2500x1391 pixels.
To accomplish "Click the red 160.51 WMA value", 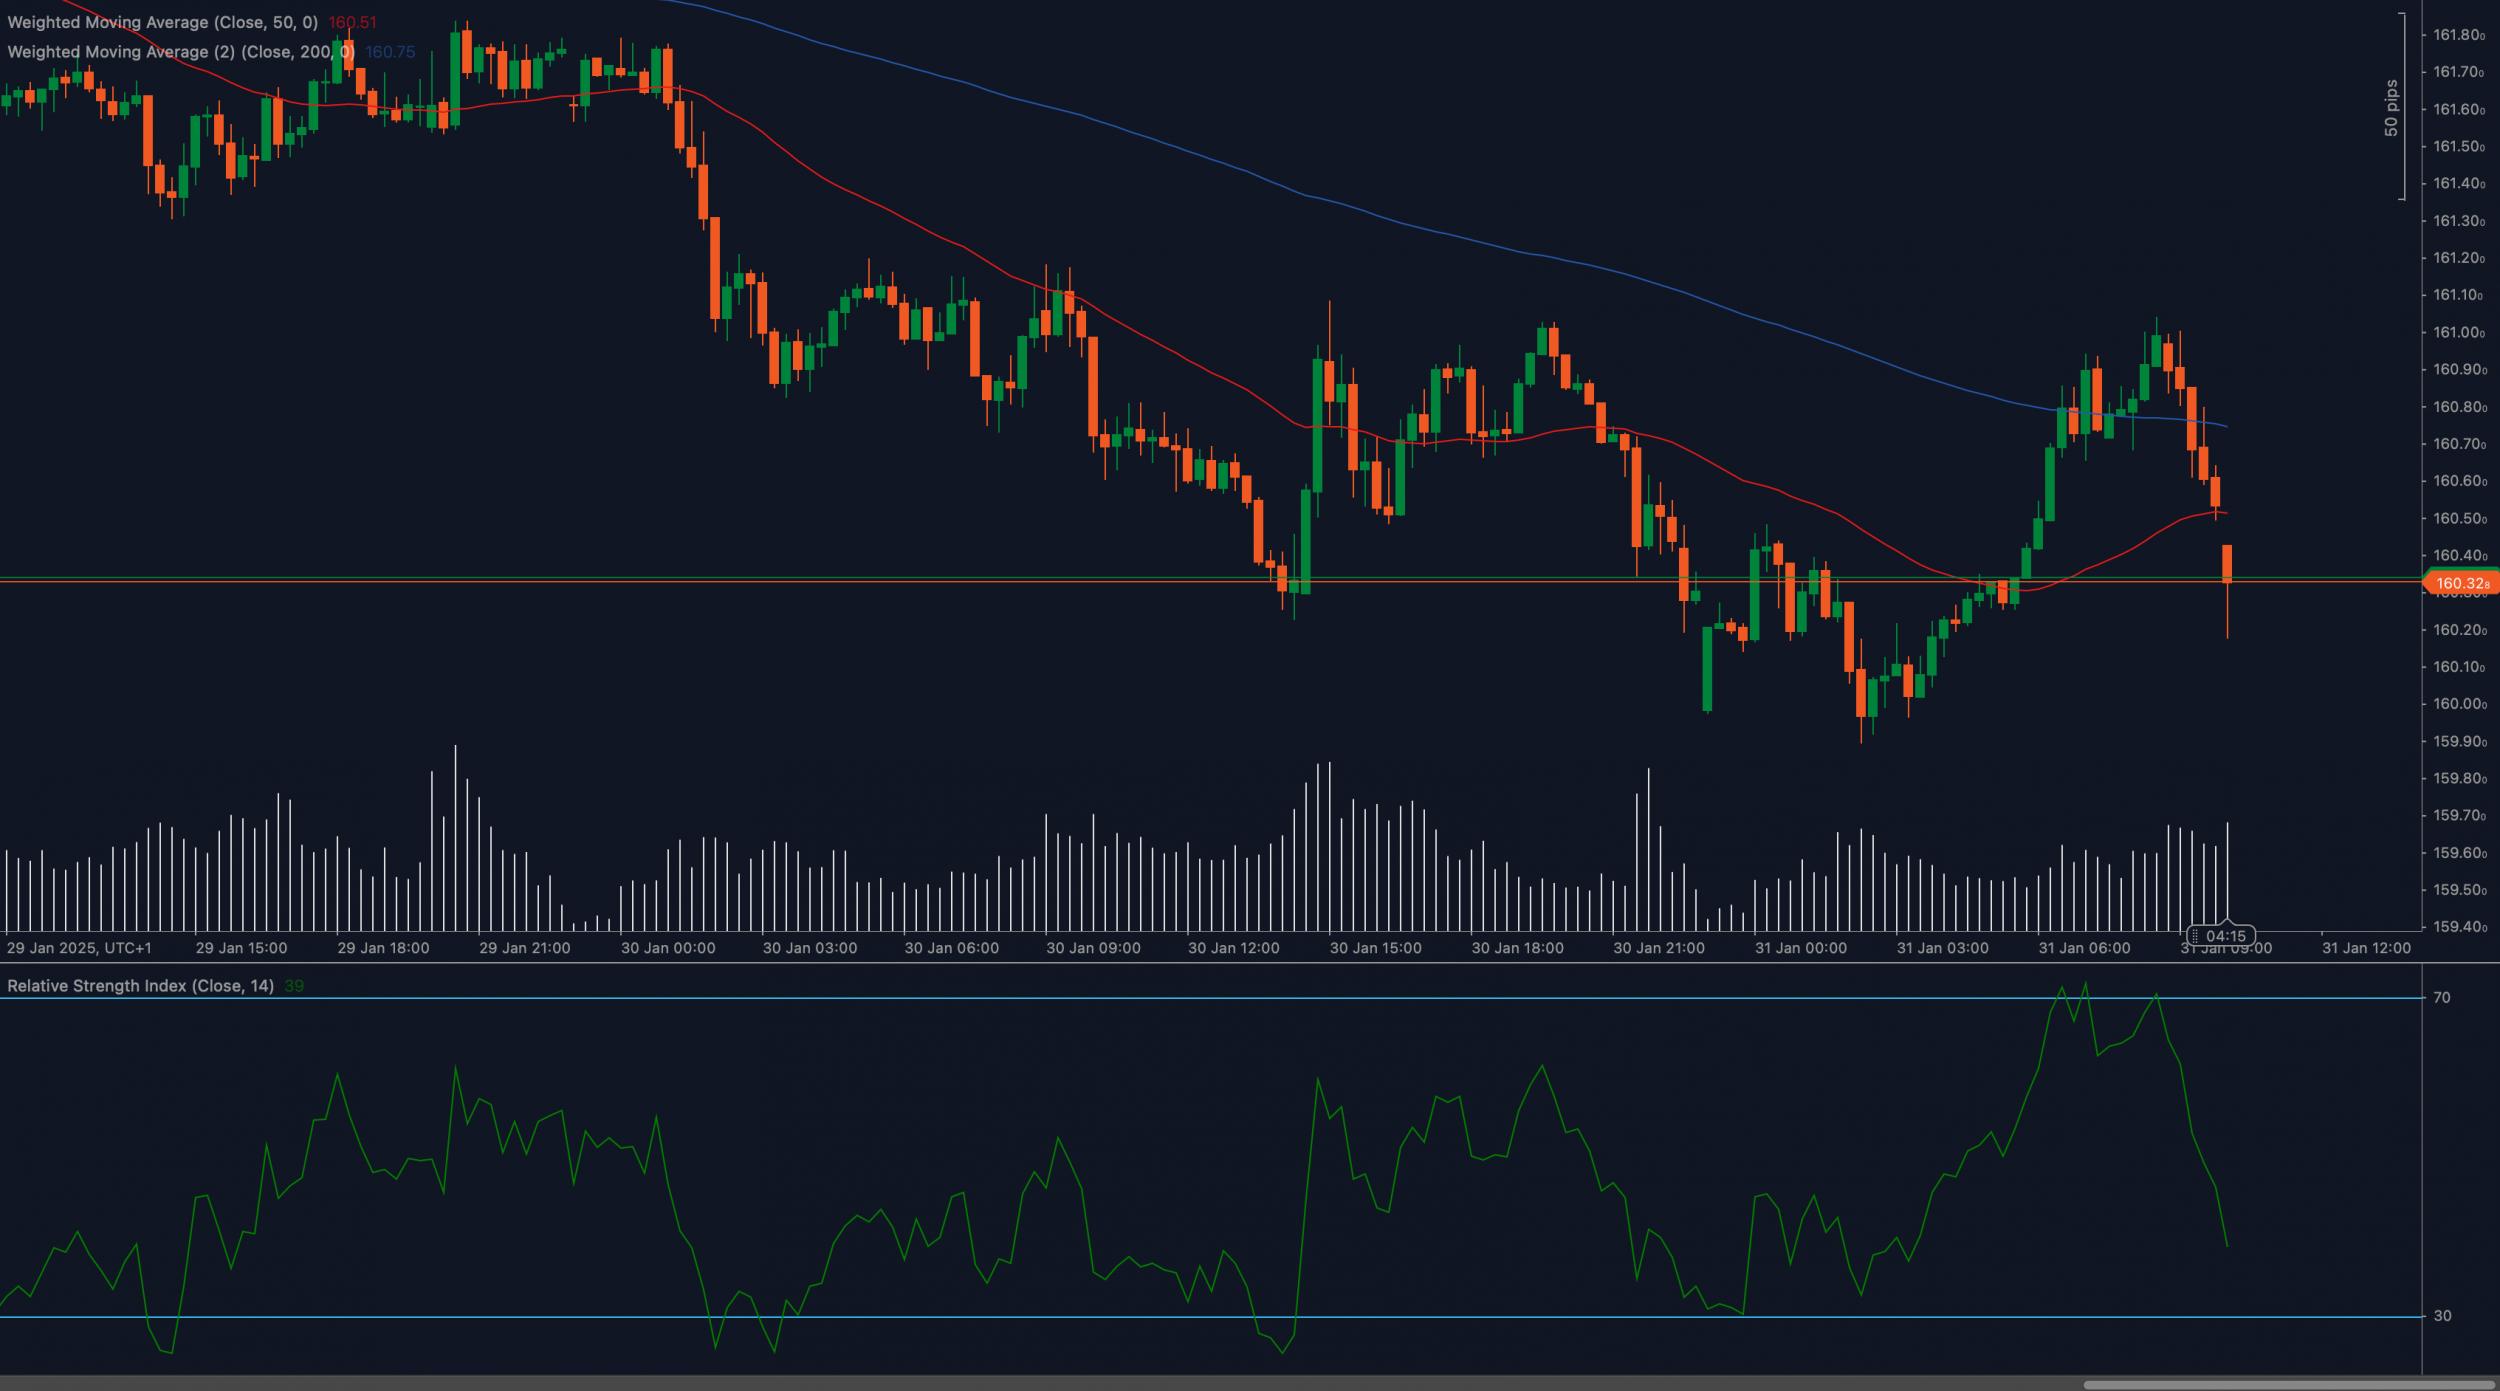I will (x=352, y=22).
